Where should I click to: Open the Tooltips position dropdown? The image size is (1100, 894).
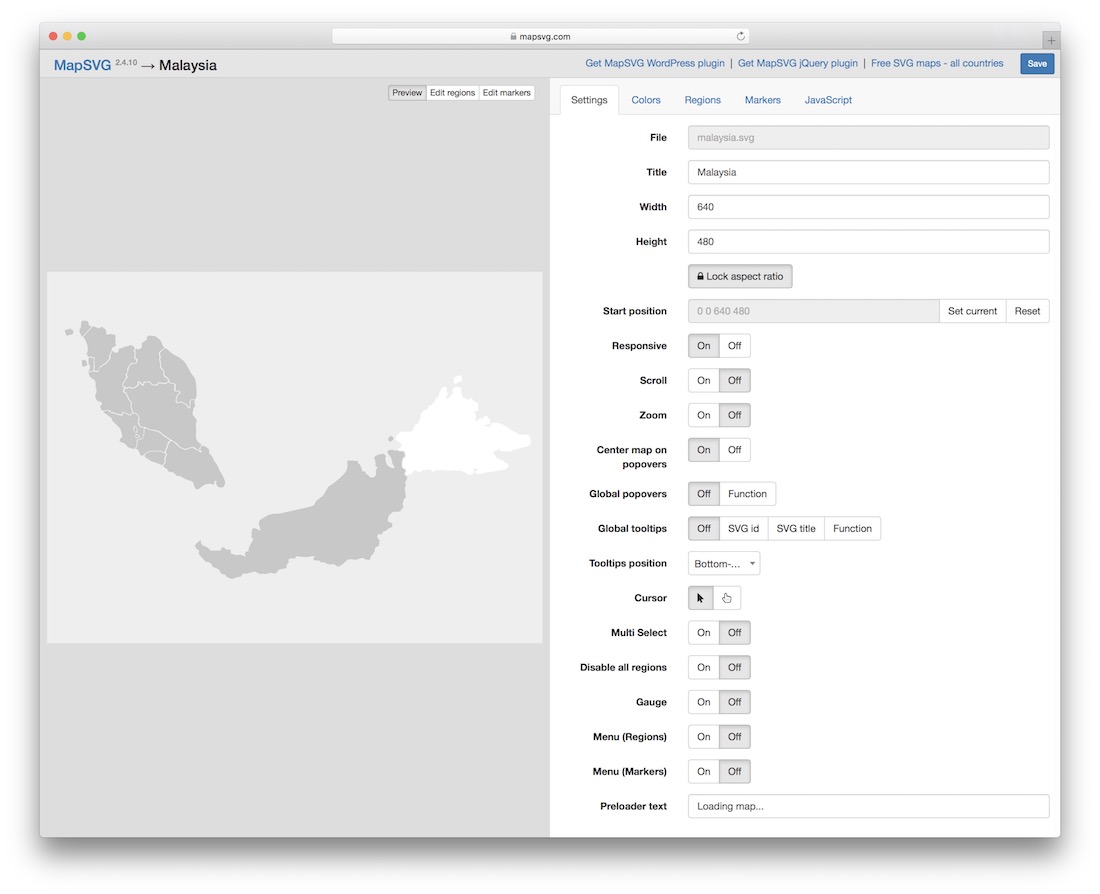723,563
